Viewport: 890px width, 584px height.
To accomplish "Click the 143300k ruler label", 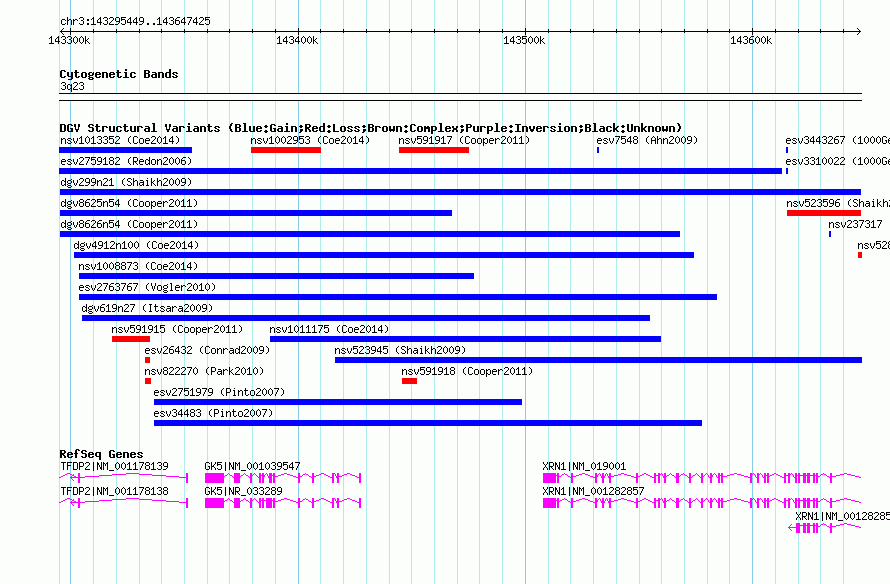I will coord(69,40).
